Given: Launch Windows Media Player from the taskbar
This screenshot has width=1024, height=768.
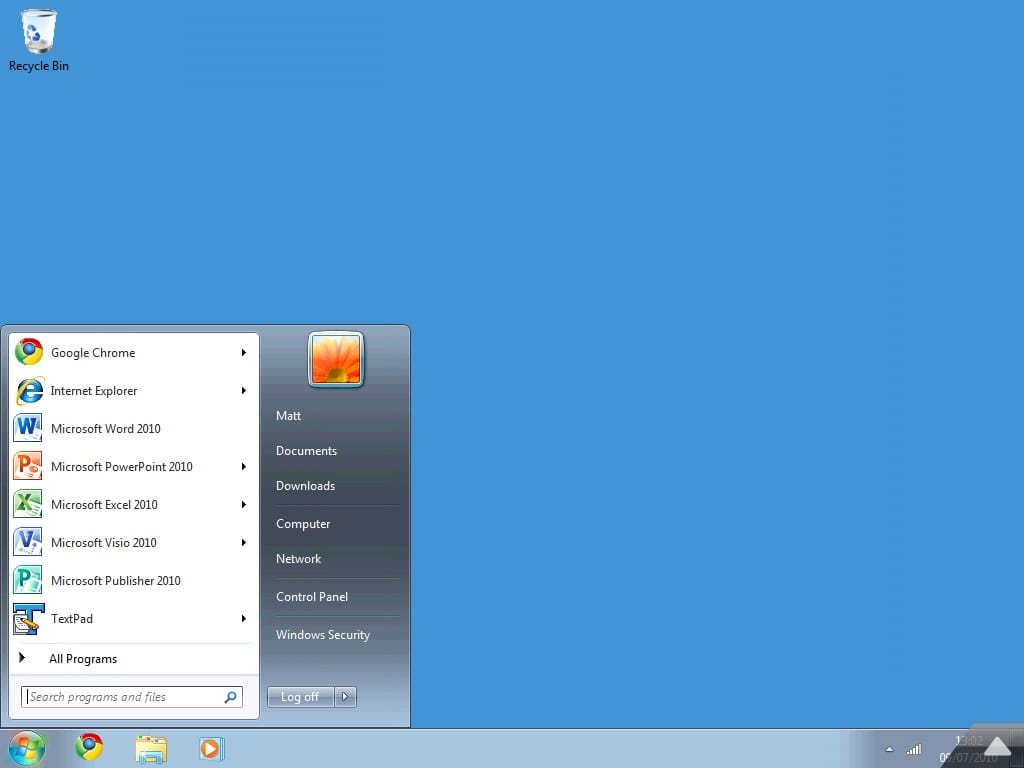Looking at the screenshot, I should [211, 748].
